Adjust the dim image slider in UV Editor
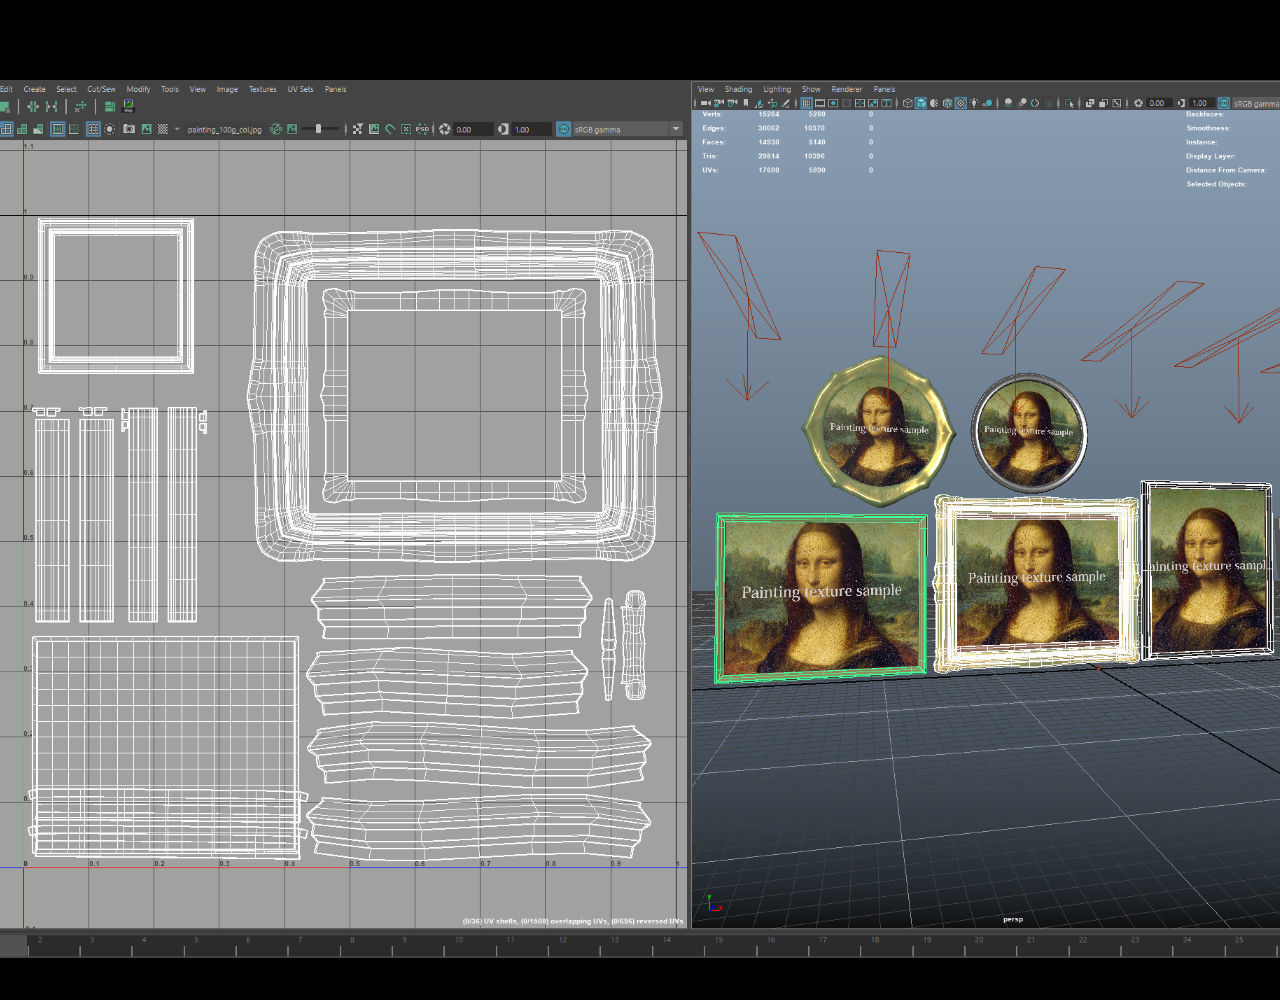Viewport: 1280px width, 1000px height. (319, 129)
